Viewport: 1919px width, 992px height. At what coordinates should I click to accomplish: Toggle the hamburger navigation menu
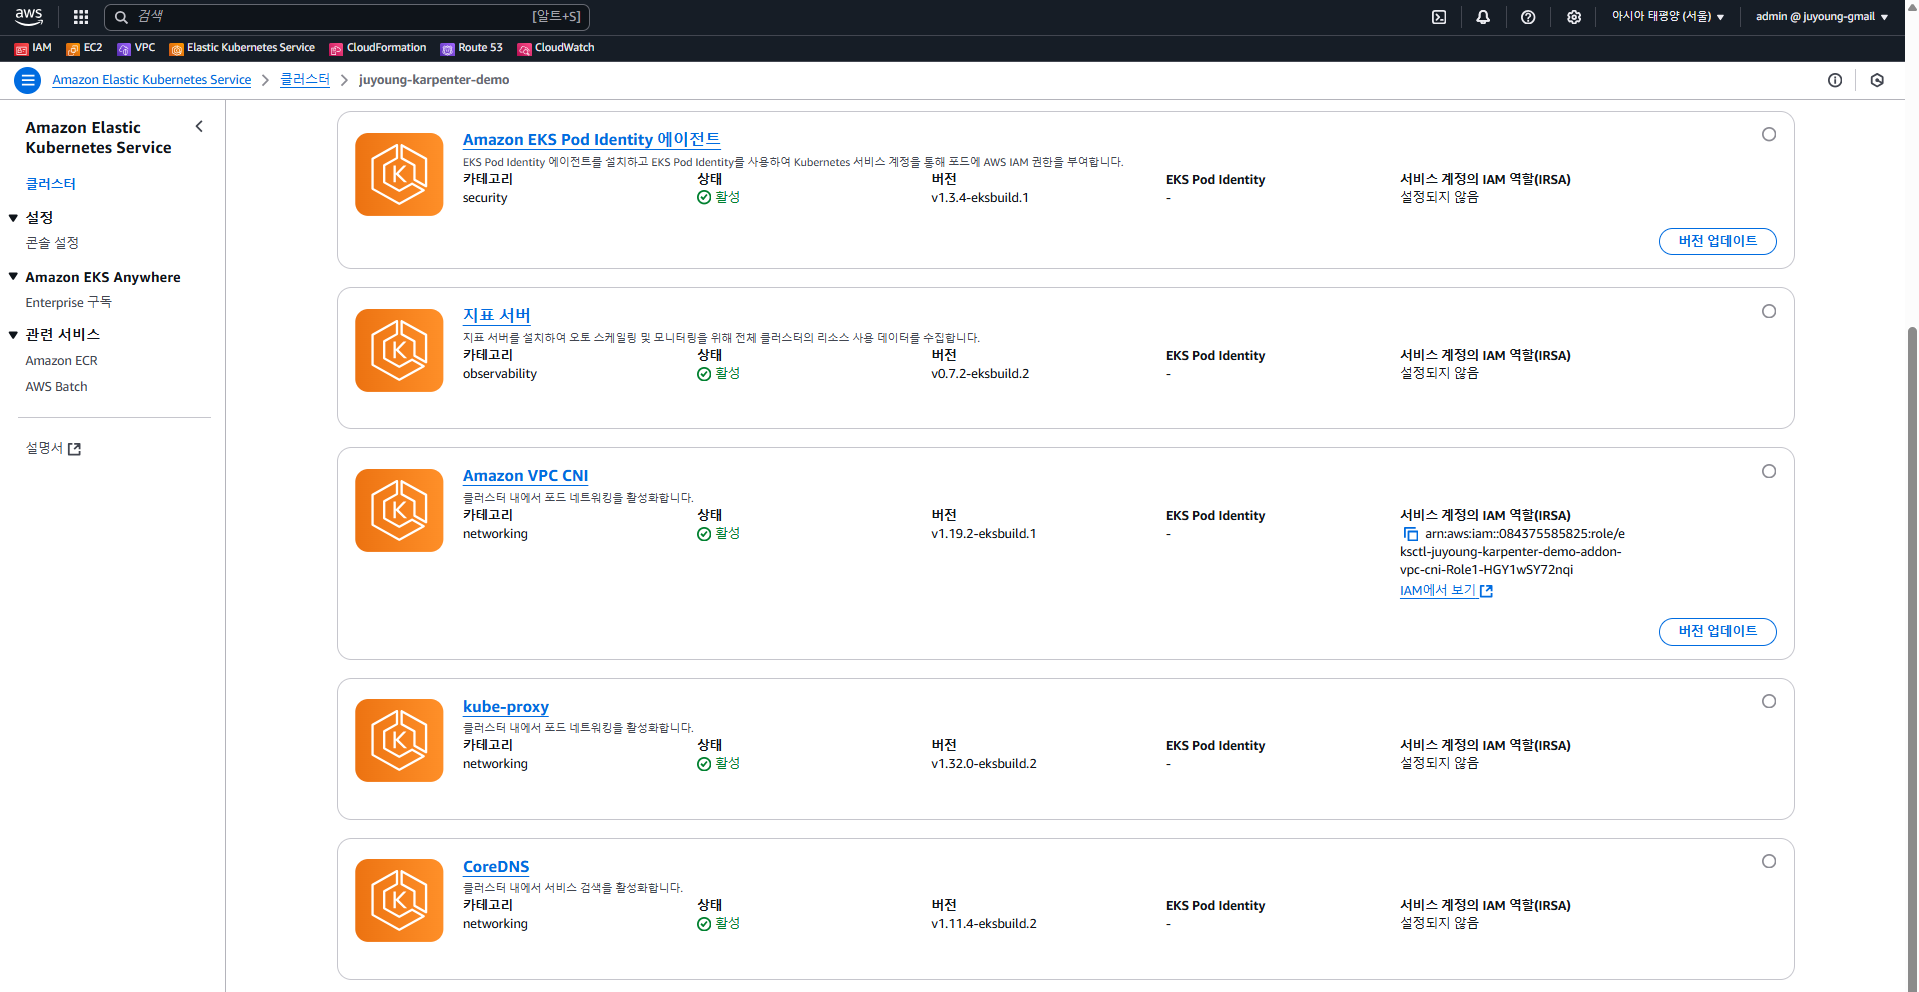28,80
